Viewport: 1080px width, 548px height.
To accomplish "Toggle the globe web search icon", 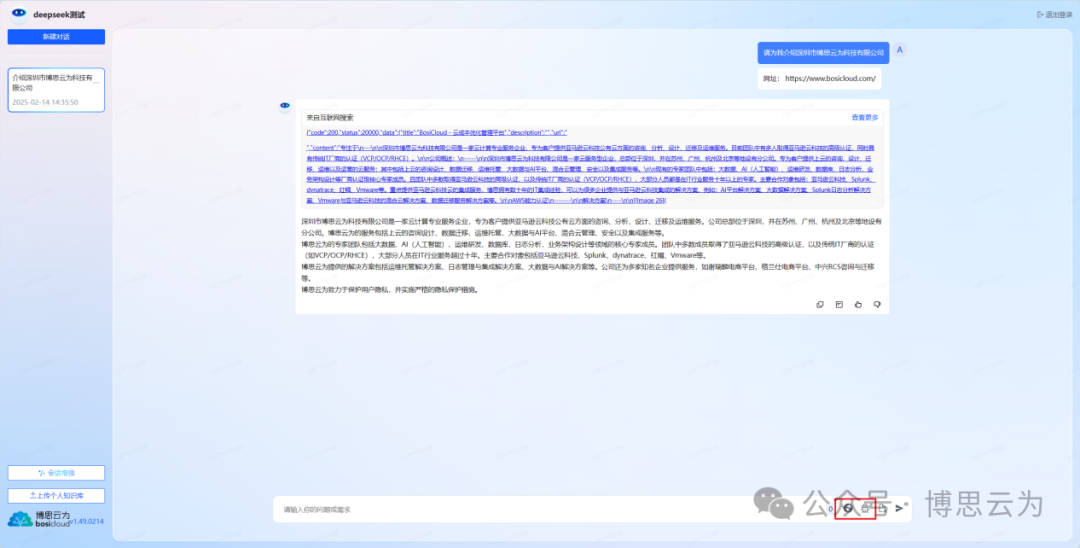I will 849,508.
